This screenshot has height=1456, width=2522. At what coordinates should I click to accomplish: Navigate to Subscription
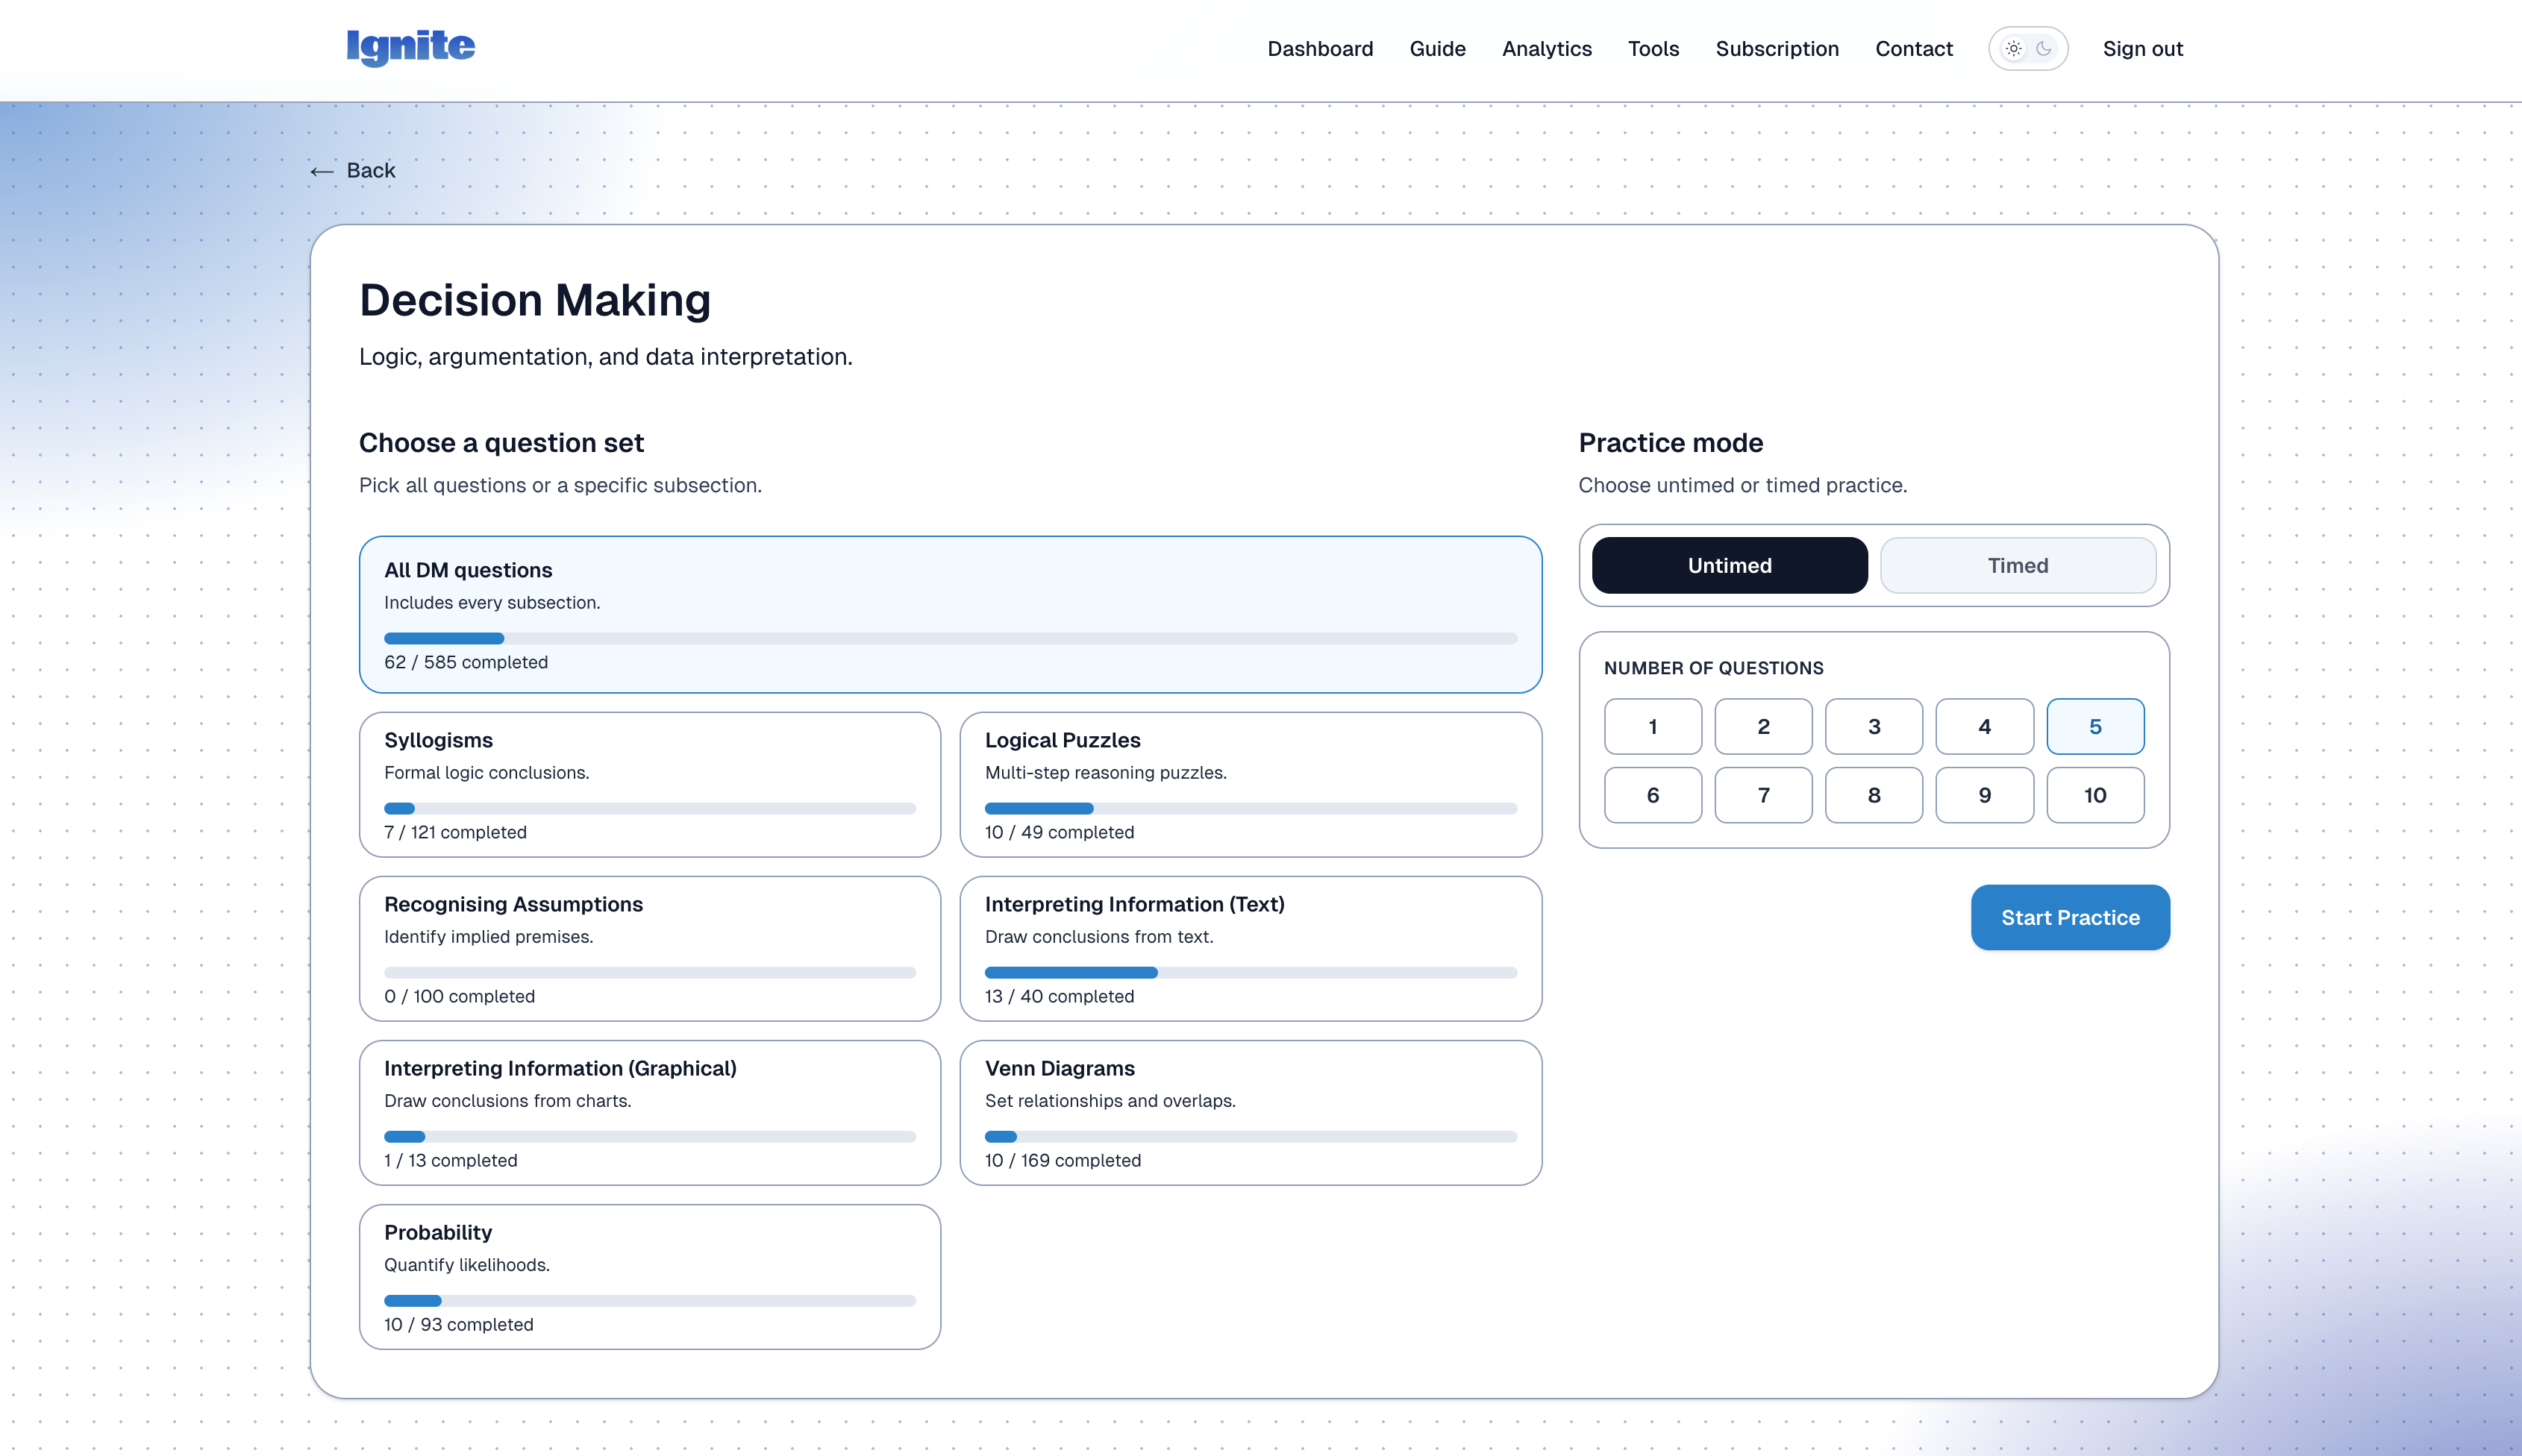(x=1777, y=48)
